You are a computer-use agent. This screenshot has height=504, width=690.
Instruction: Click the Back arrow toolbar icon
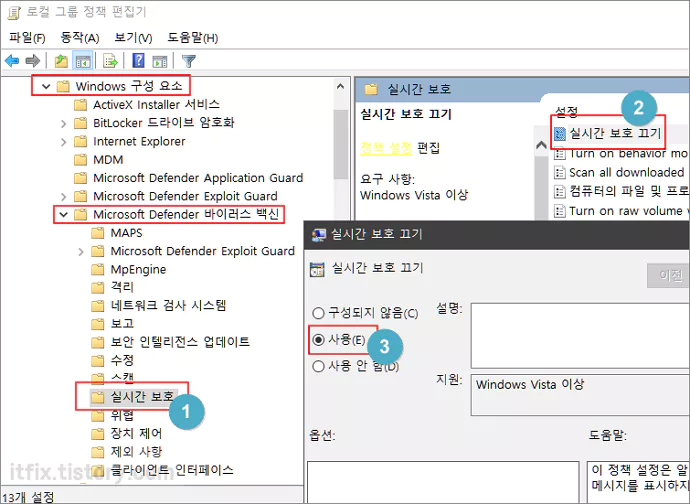(12, 61)
